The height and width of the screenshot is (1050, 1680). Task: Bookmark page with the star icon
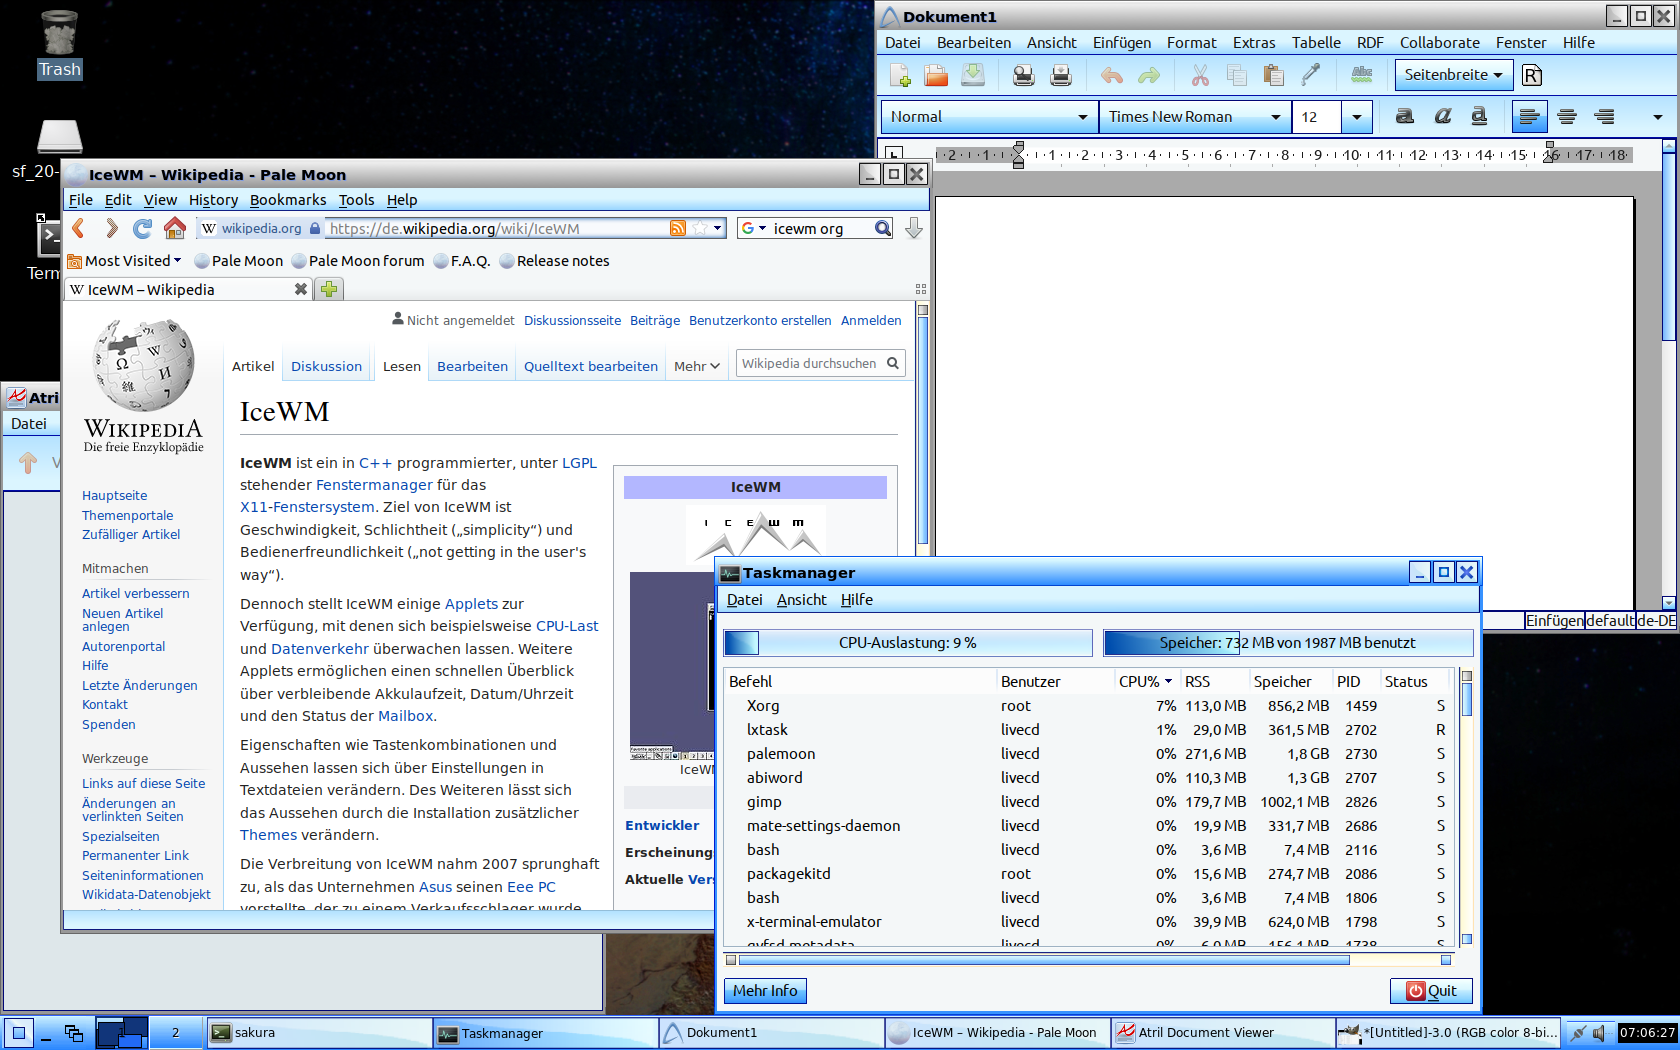700,228
